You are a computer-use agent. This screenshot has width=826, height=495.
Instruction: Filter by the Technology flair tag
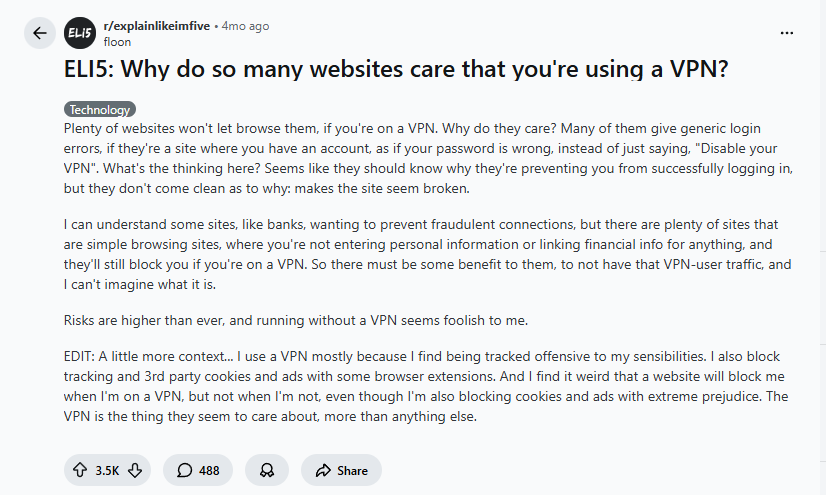coord(99,110)
